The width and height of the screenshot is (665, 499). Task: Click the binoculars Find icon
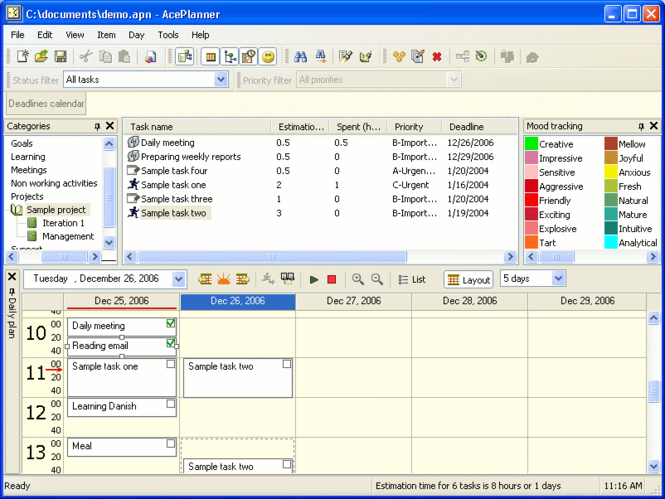300,56
